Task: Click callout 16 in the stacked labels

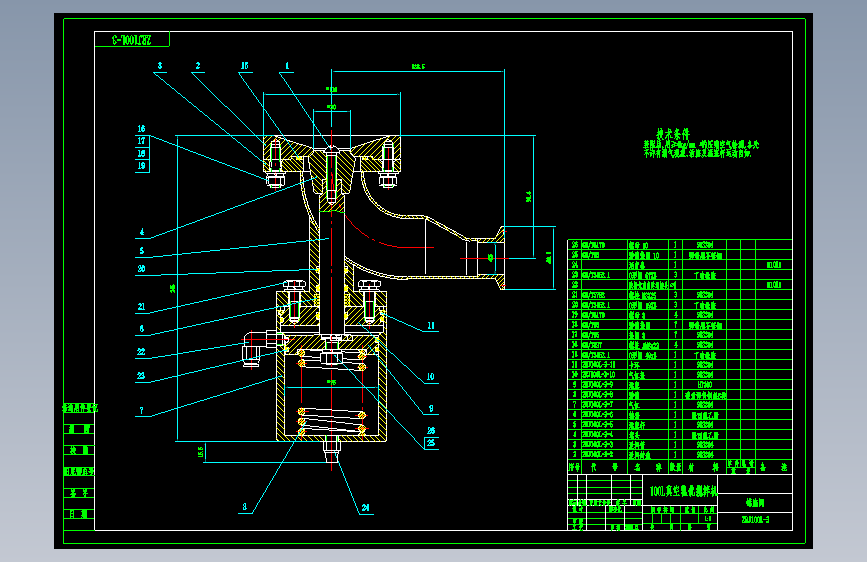Action: [142, 129]
